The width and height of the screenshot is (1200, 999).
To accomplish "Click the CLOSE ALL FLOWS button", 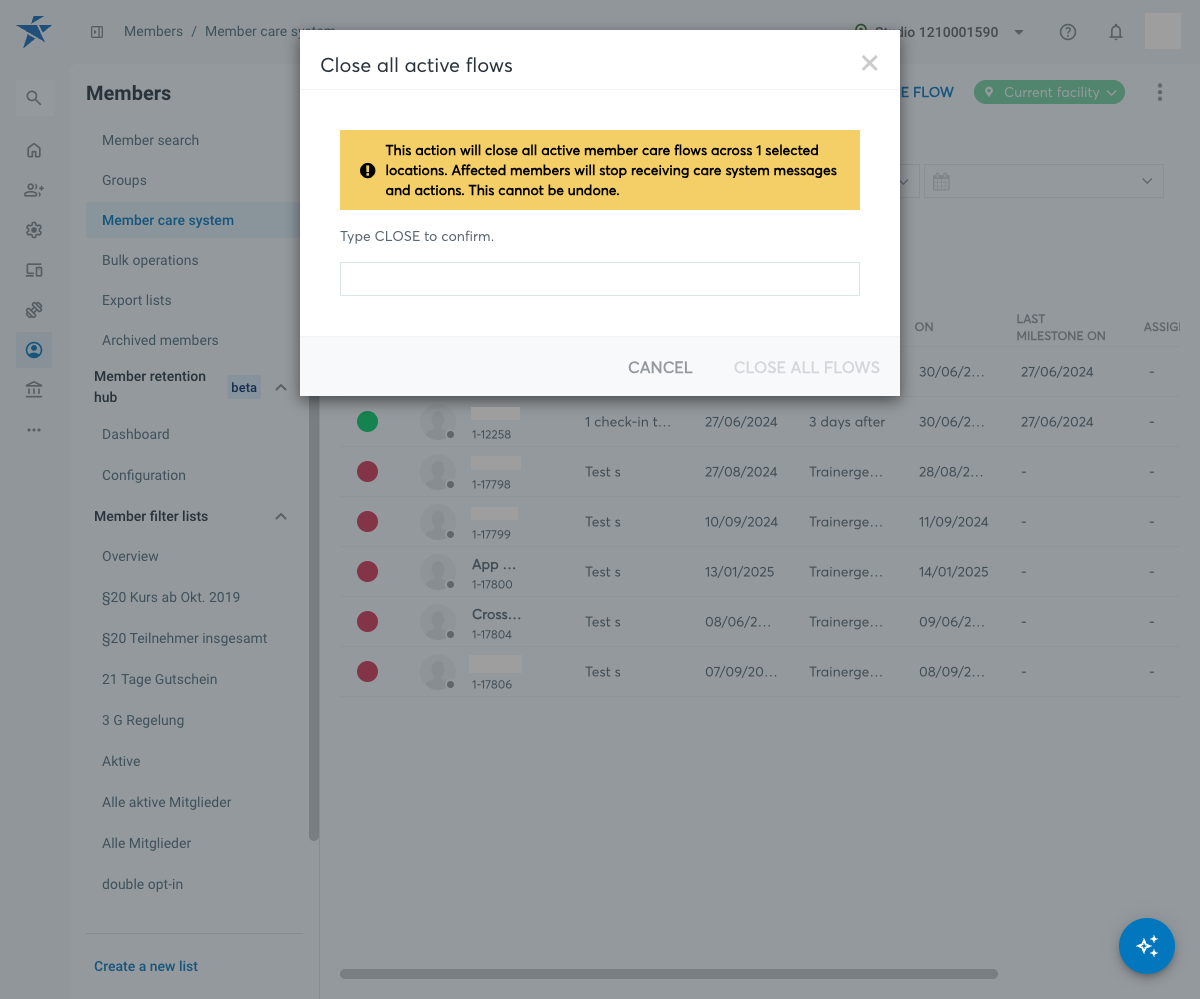I will pos(807,367).
